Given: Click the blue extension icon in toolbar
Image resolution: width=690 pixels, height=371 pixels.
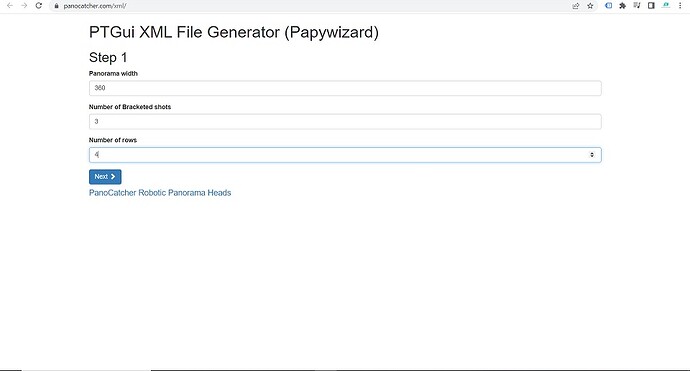Looking at the screenshot, I should [x=608, y=6].
